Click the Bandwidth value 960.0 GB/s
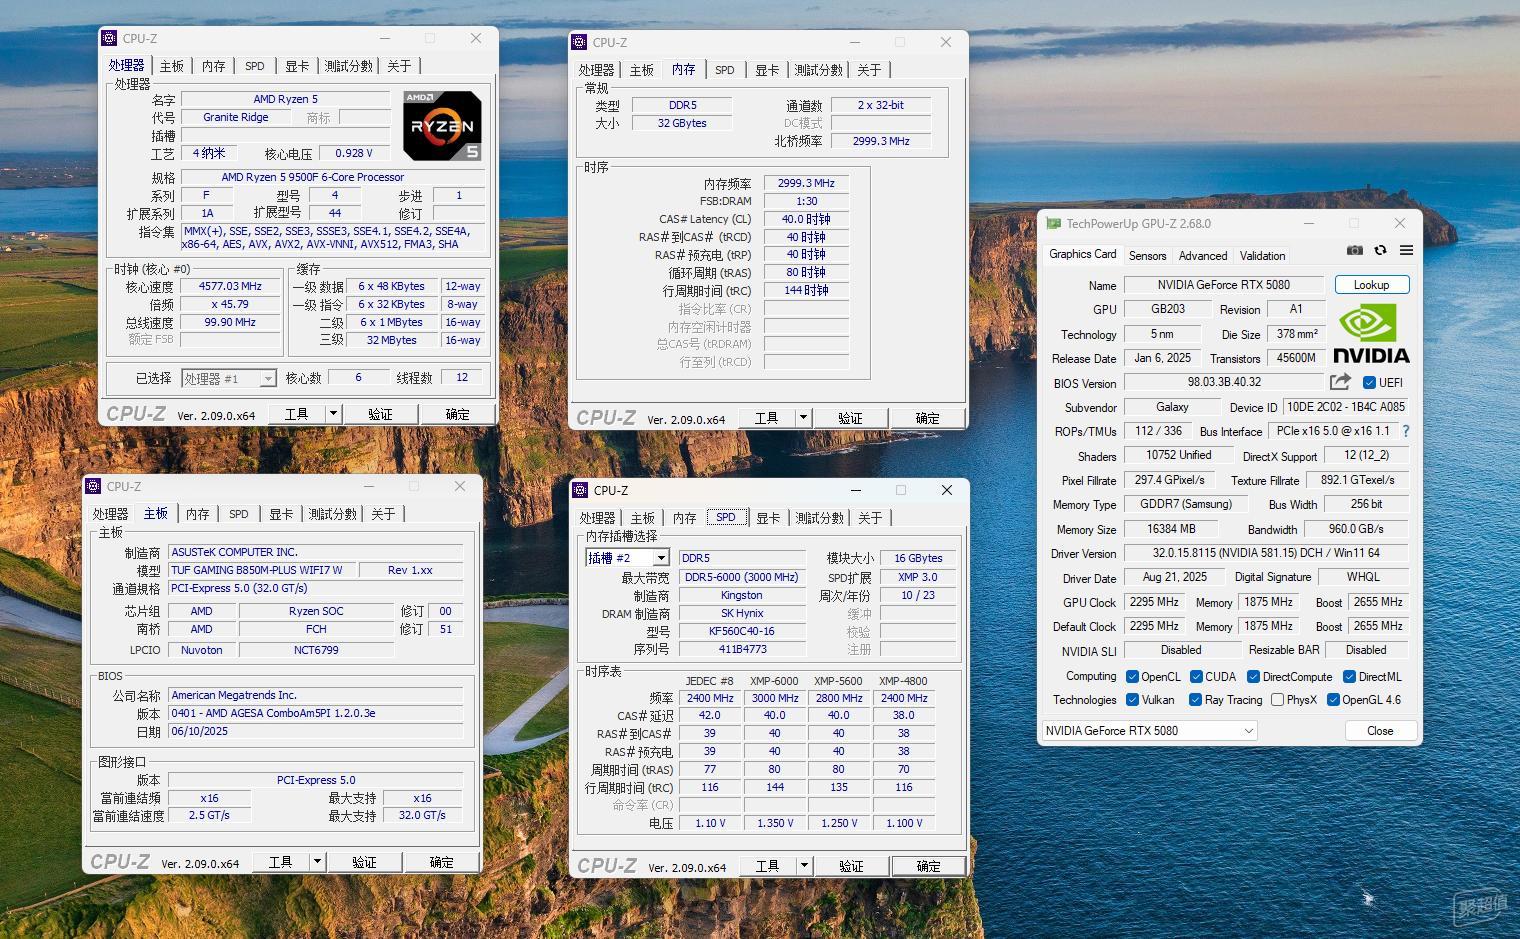Image resolution: width=1520 pixels, height=939 pixels. coord(1356,529)
